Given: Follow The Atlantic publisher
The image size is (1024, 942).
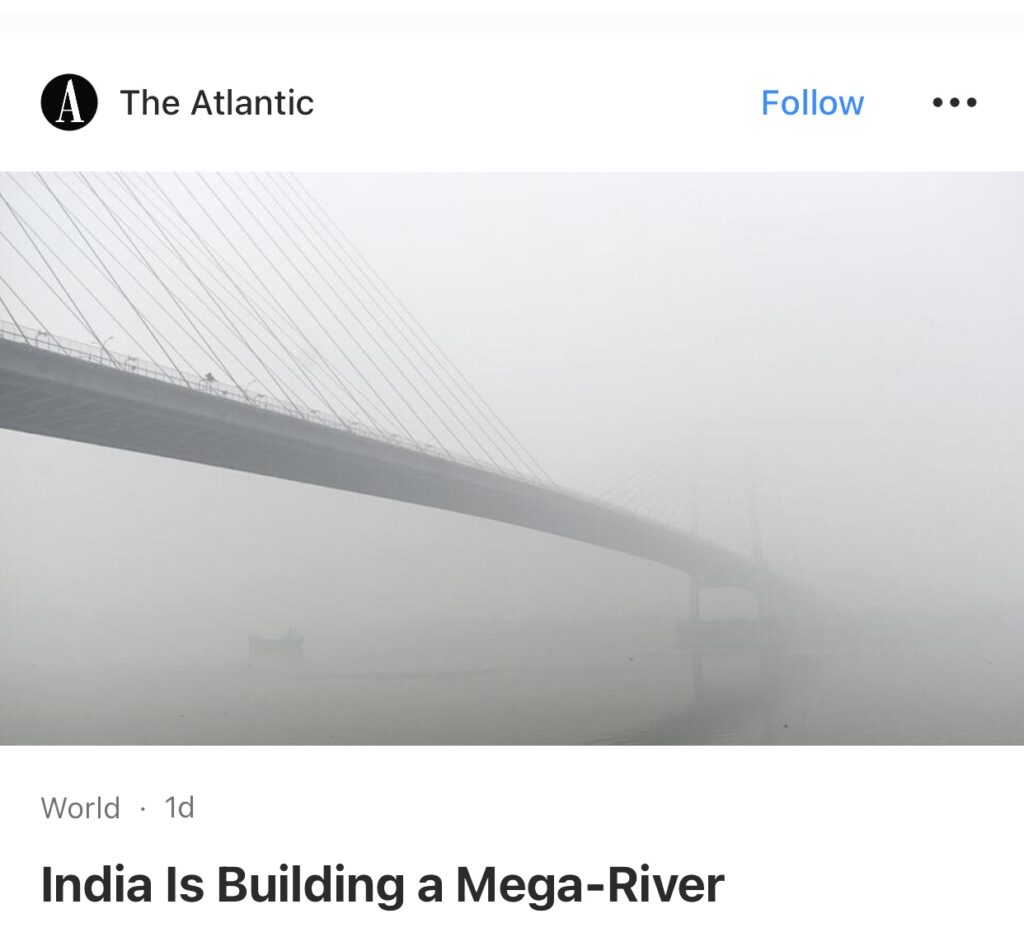Looking at the screenshot, I should tap(812, 103).
